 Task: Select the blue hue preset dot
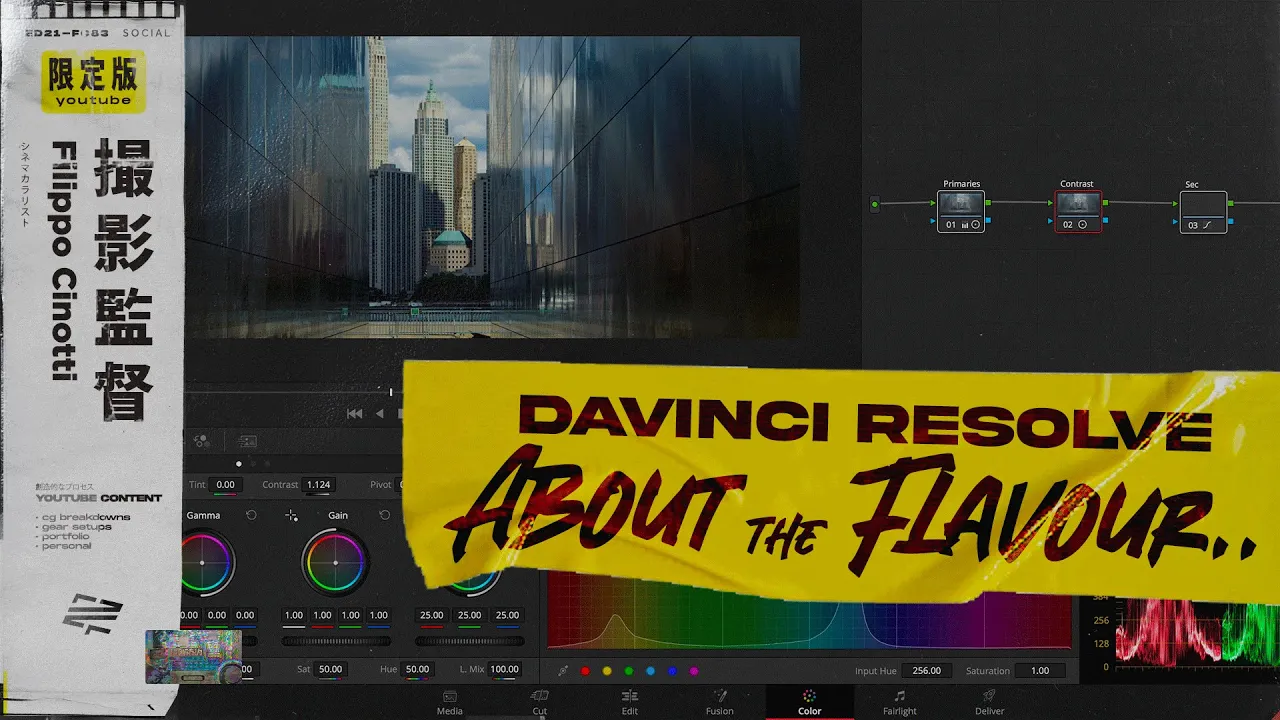click(x=672, y=671)
